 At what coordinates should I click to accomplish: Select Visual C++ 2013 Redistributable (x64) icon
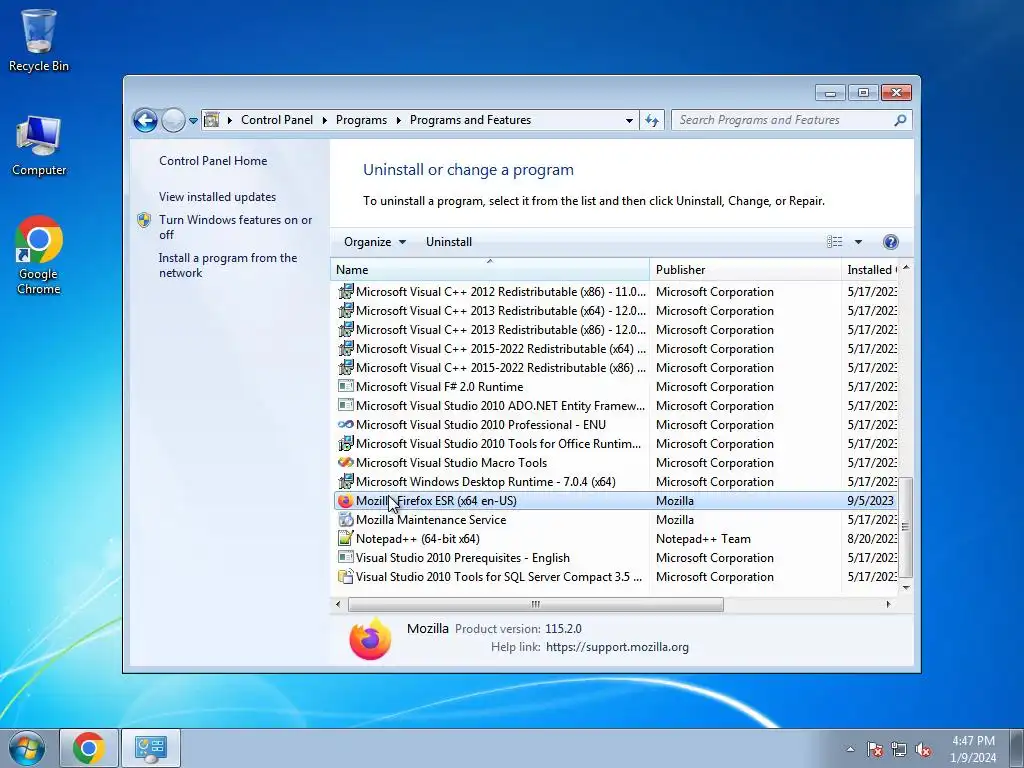(345, 310)
